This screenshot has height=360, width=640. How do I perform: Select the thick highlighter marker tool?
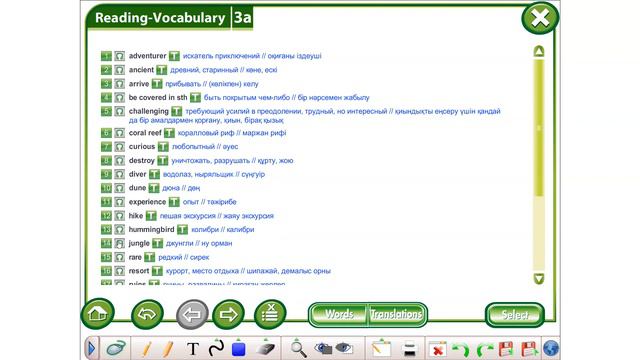tap(167, 349)
